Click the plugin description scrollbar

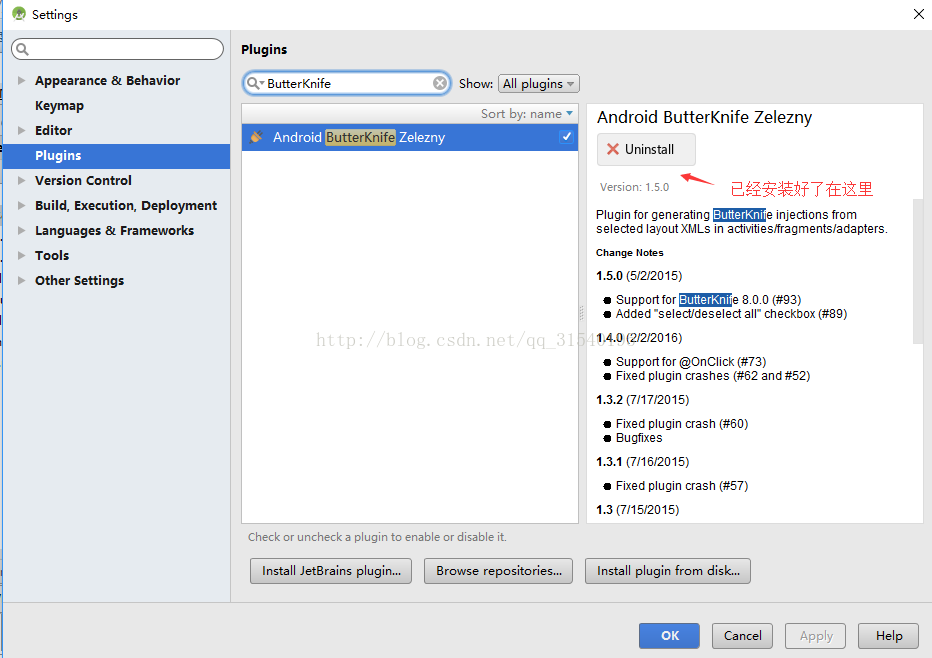click(918, 271)
